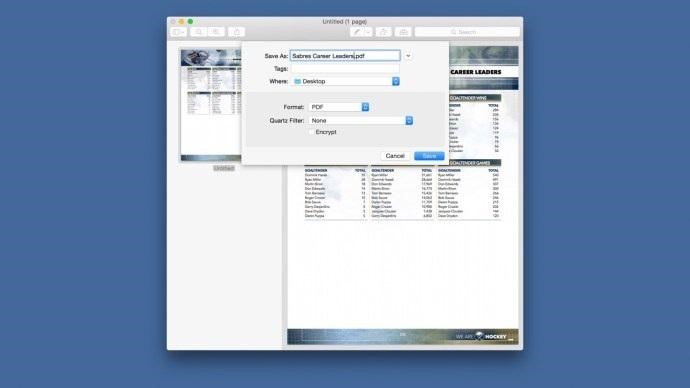The image size is (690, 388).
Task: Click in the Save As filename field
Action: [345, 56]
